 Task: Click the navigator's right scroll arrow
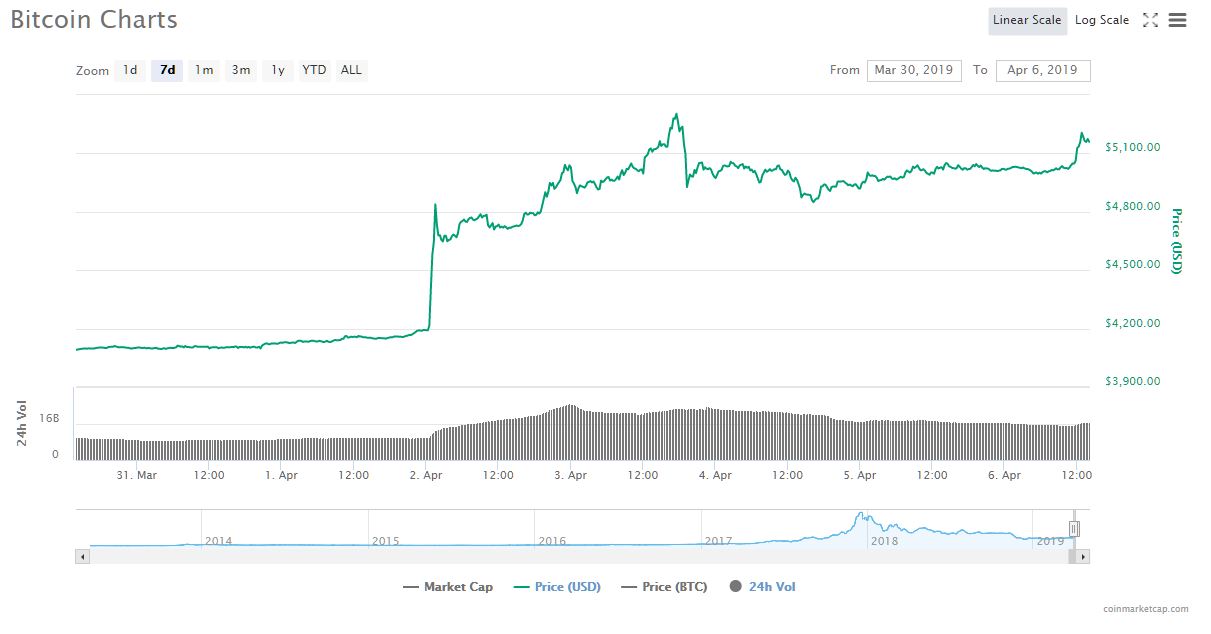[x=1083, y=554]
